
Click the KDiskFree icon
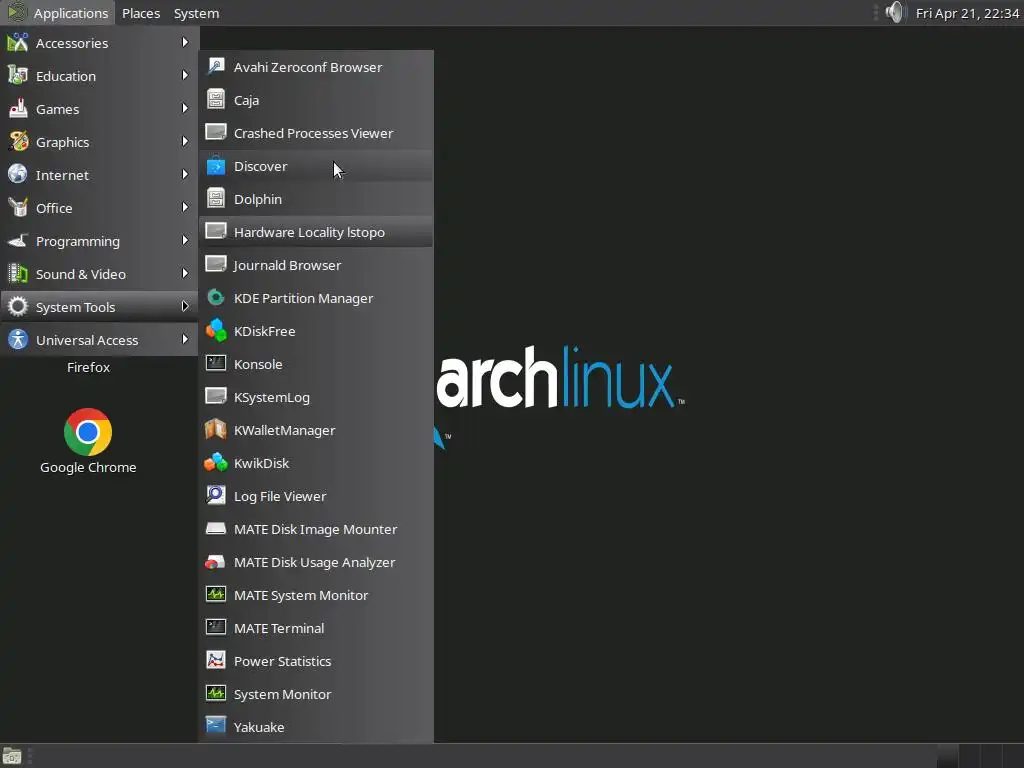pyautogui.click(x=216, y=330)
